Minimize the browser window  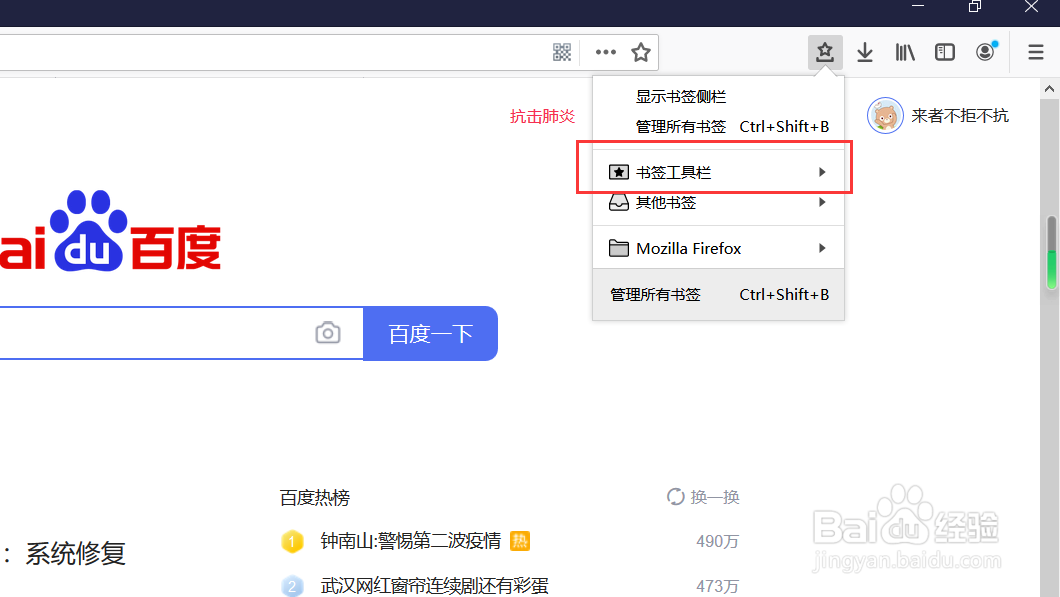click(x=917, y=5)
